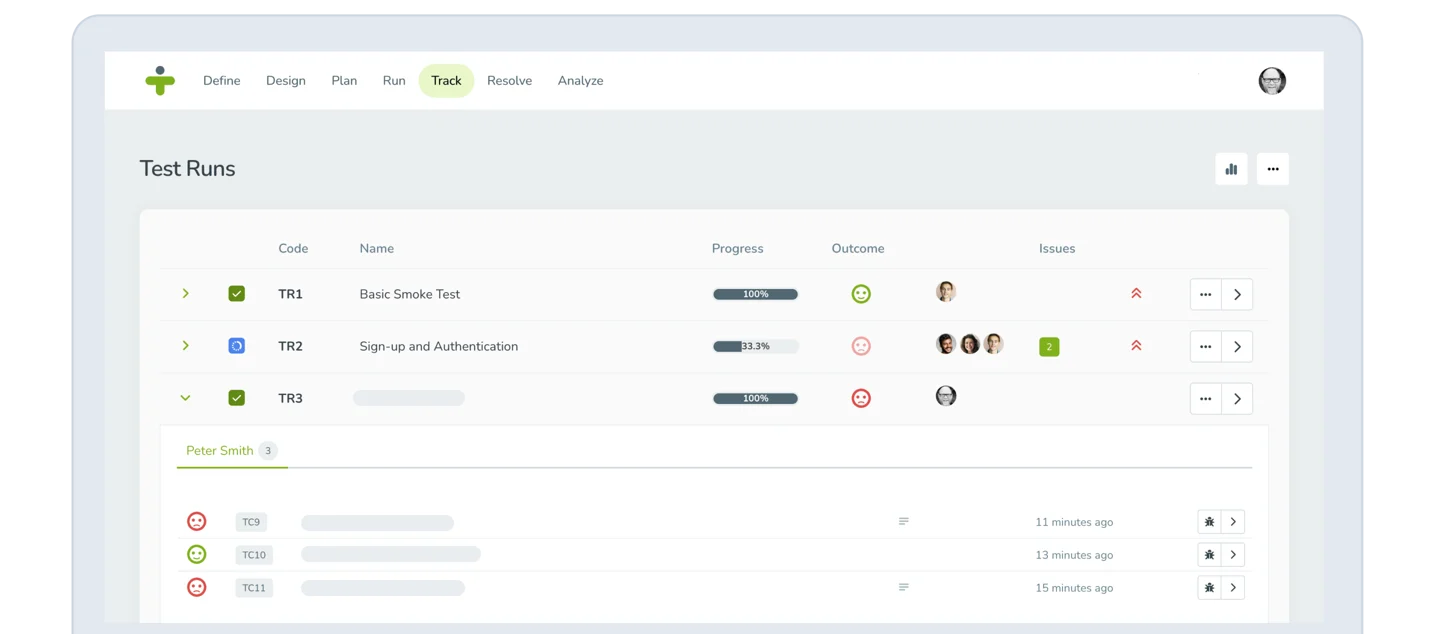Open TC9 details arrow
Image resolution: width=1432 pixels, height=634 pixels.
tap(1234, 522)
